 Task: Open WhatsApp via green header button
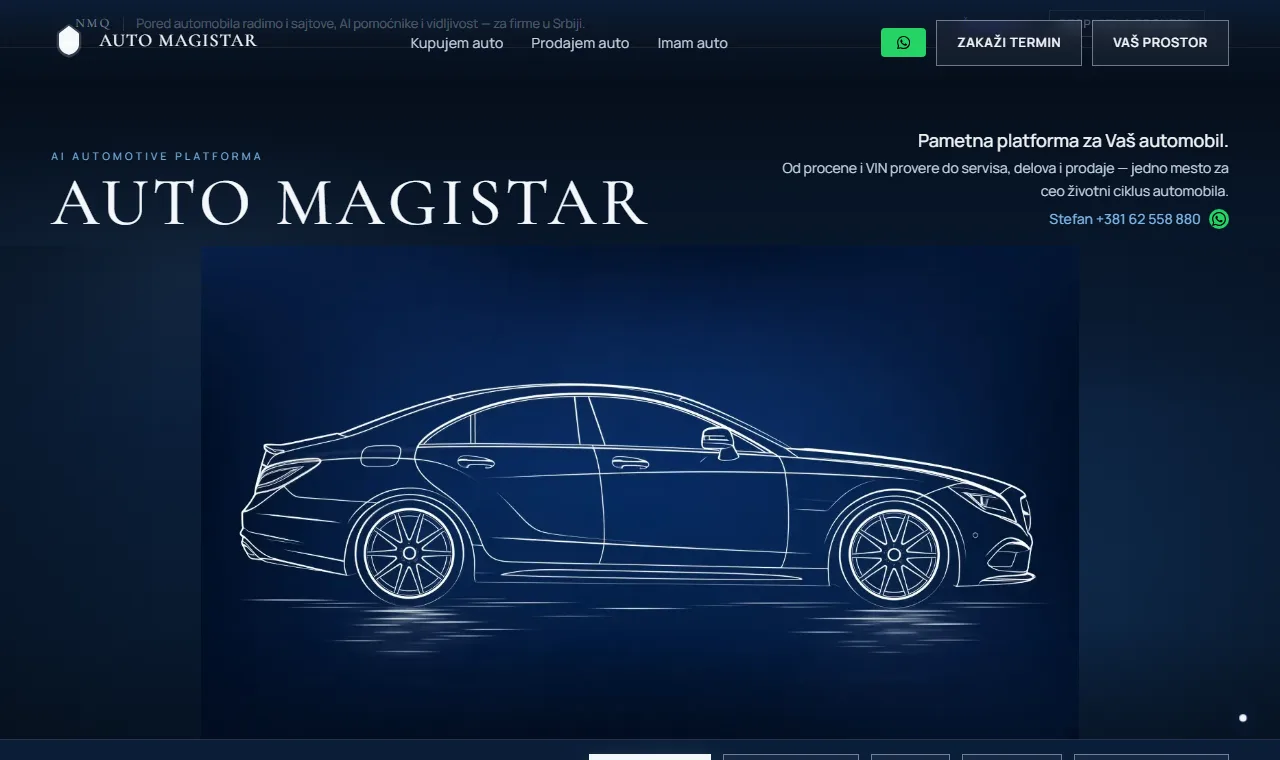coord(903,43)
